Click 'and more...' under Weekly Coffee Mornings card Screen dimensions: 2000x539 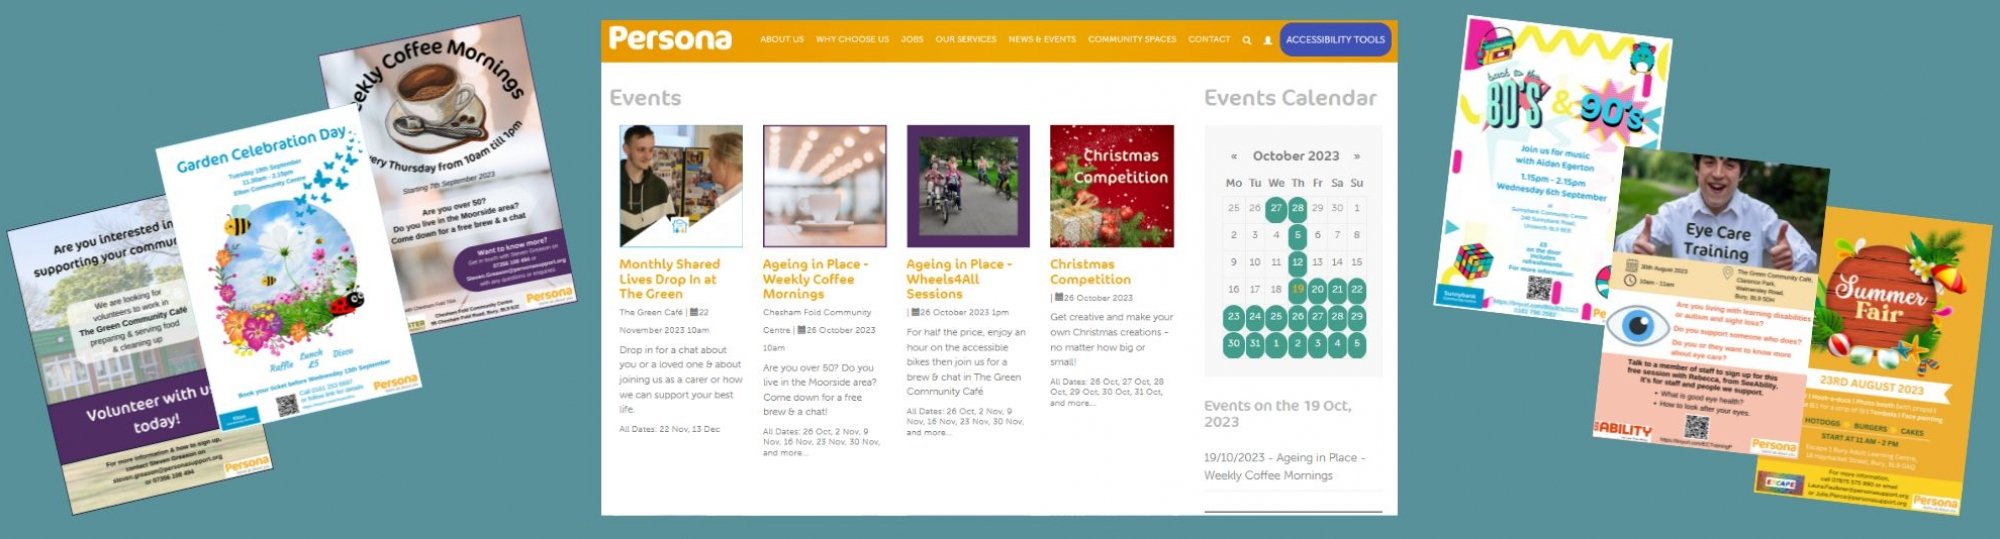[x=786, y=453]
